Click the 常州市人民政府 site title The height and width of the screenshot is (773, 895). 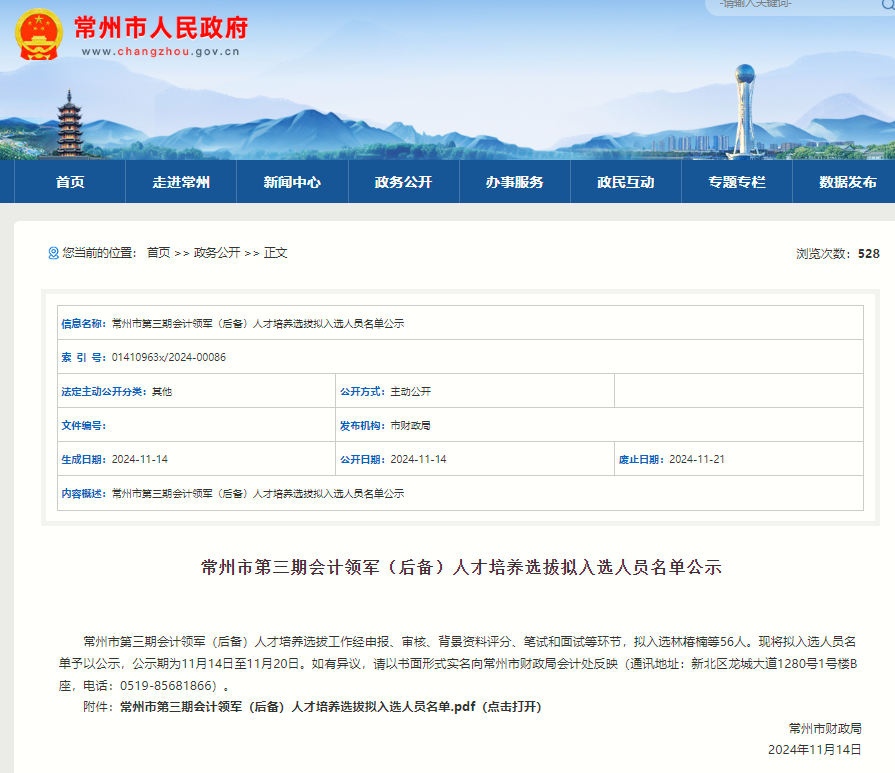161,26
